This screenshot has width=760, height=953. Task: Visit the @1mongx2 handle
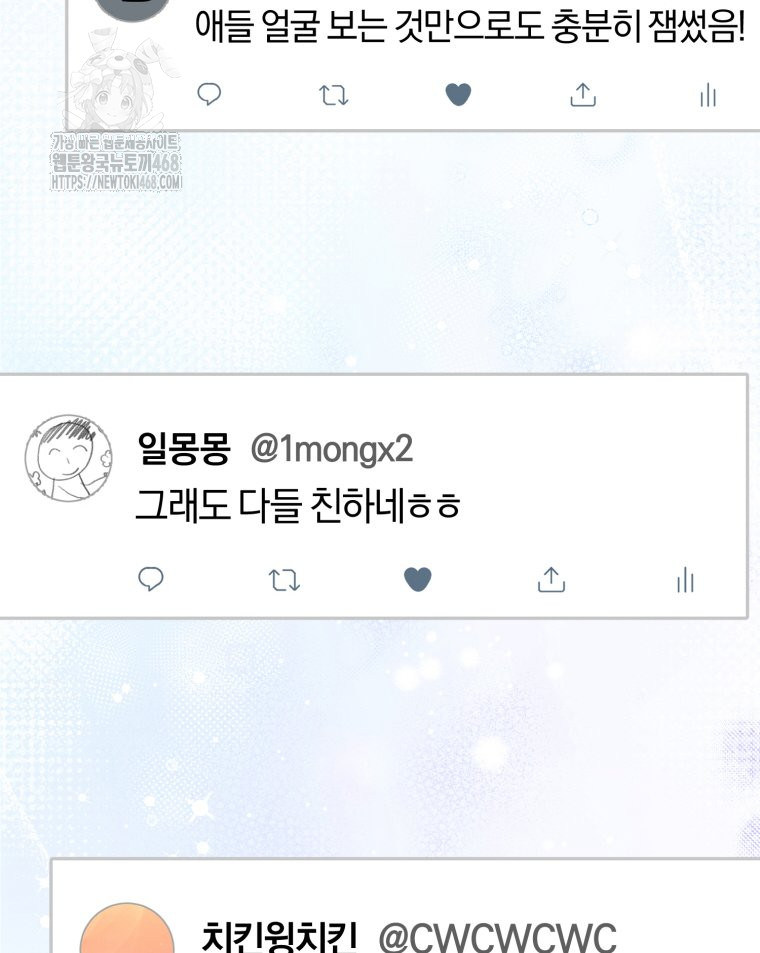[x=332, y=450]
